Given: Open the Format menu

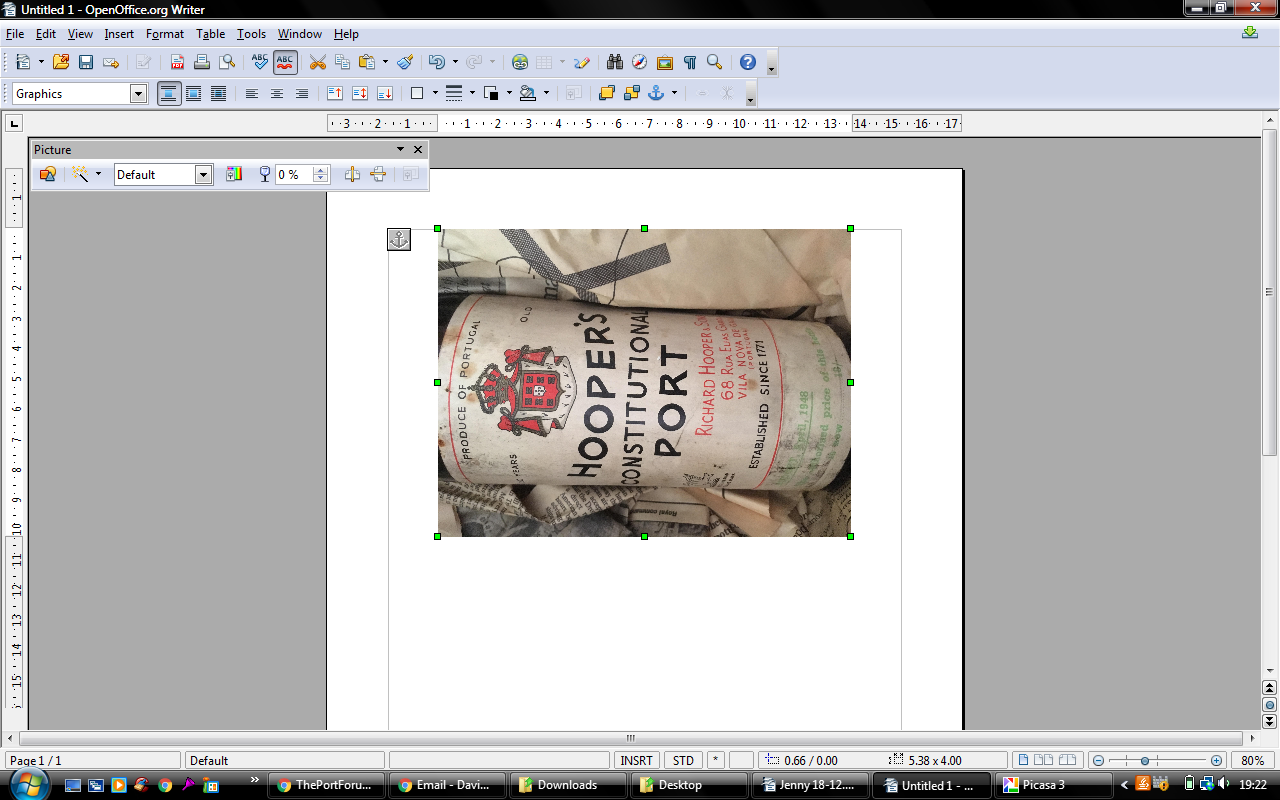Looking at the screenshot, I should point(165,34).
